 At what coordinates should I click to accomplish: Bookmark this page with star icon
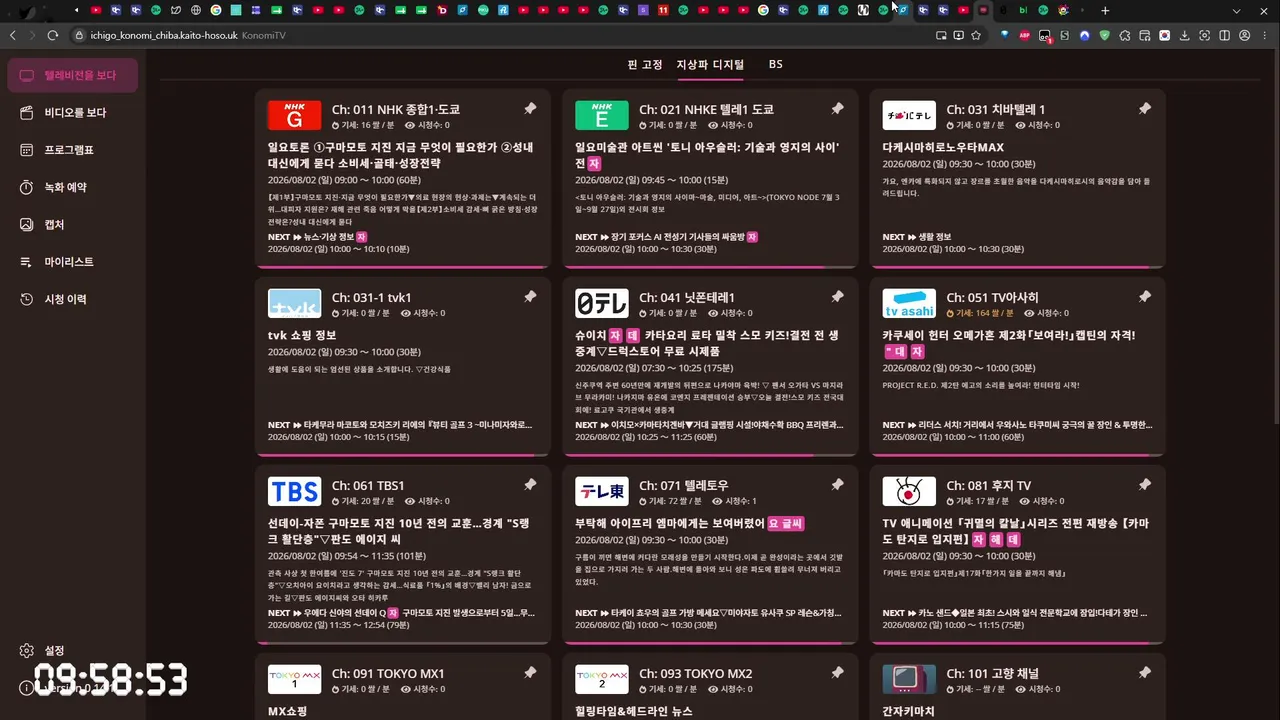click(x=976, y=35)
